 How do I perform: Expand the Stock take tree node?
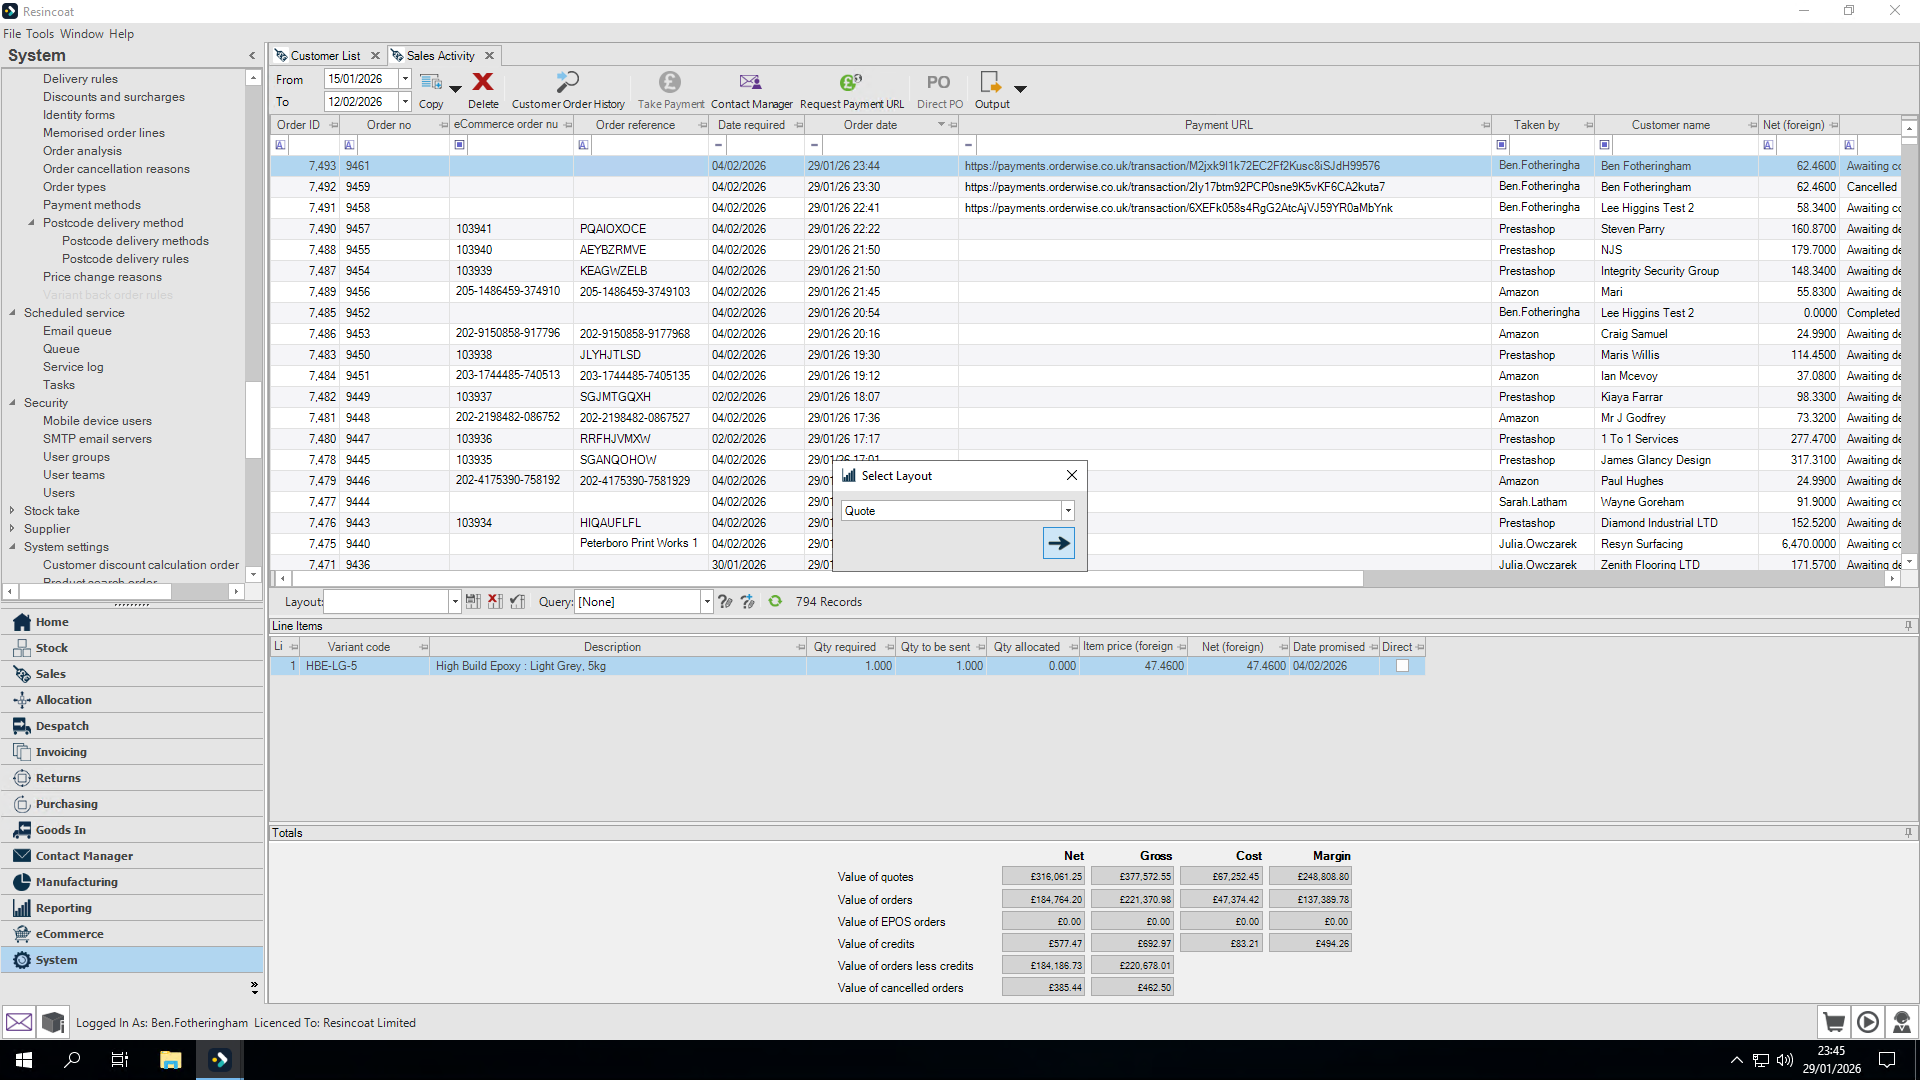(12, 511)
